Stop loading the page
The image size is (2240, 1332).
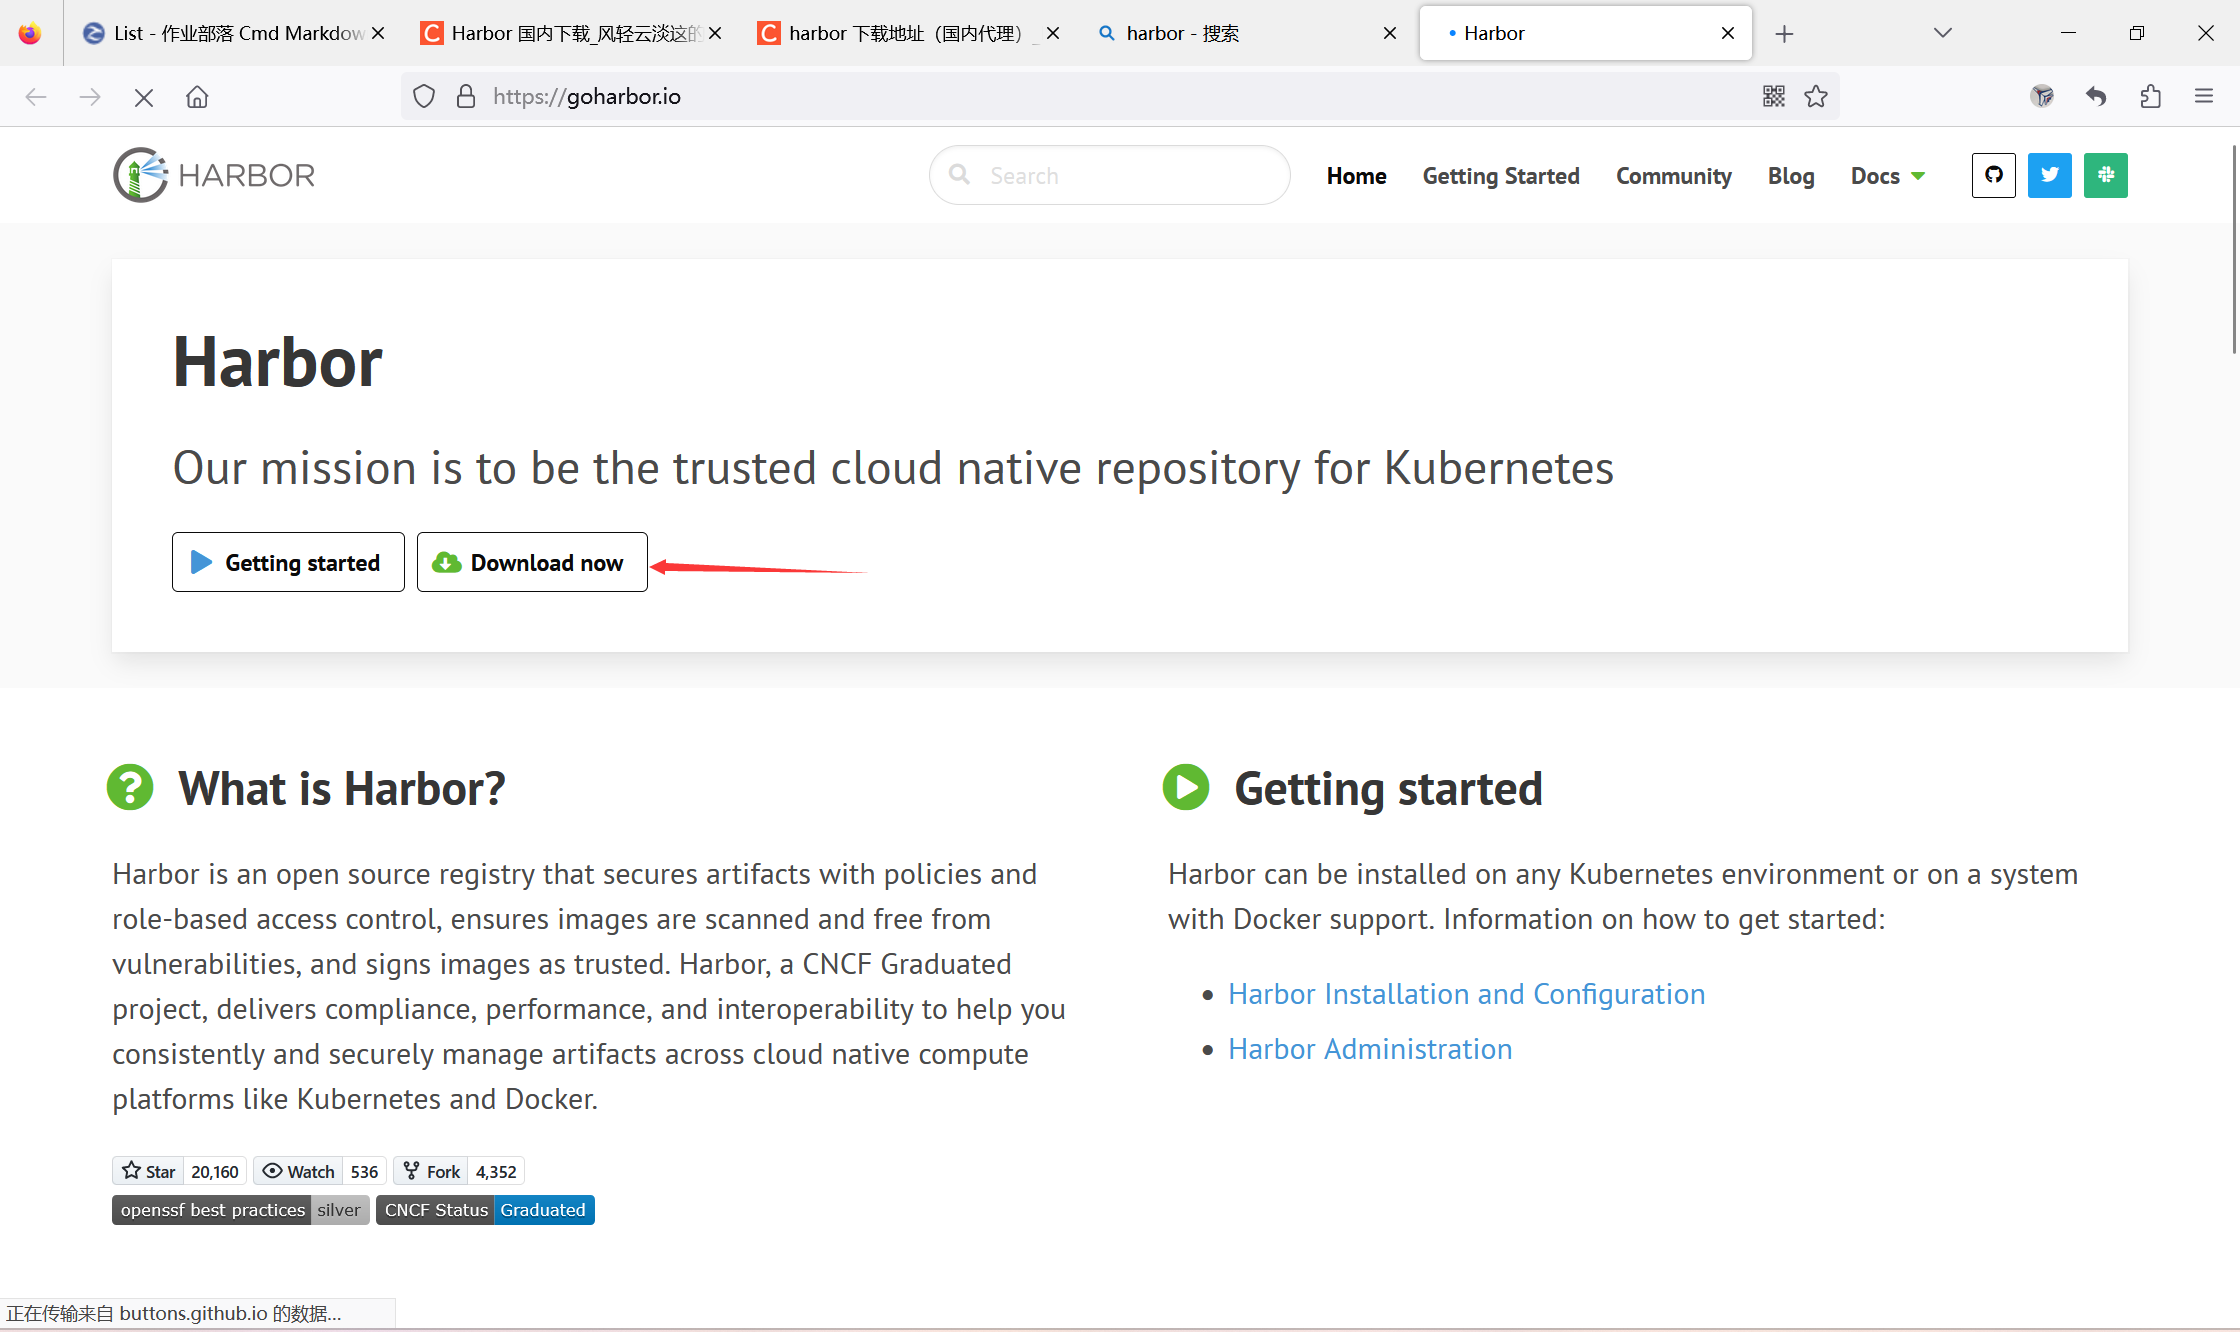click(x=144, y=97)
